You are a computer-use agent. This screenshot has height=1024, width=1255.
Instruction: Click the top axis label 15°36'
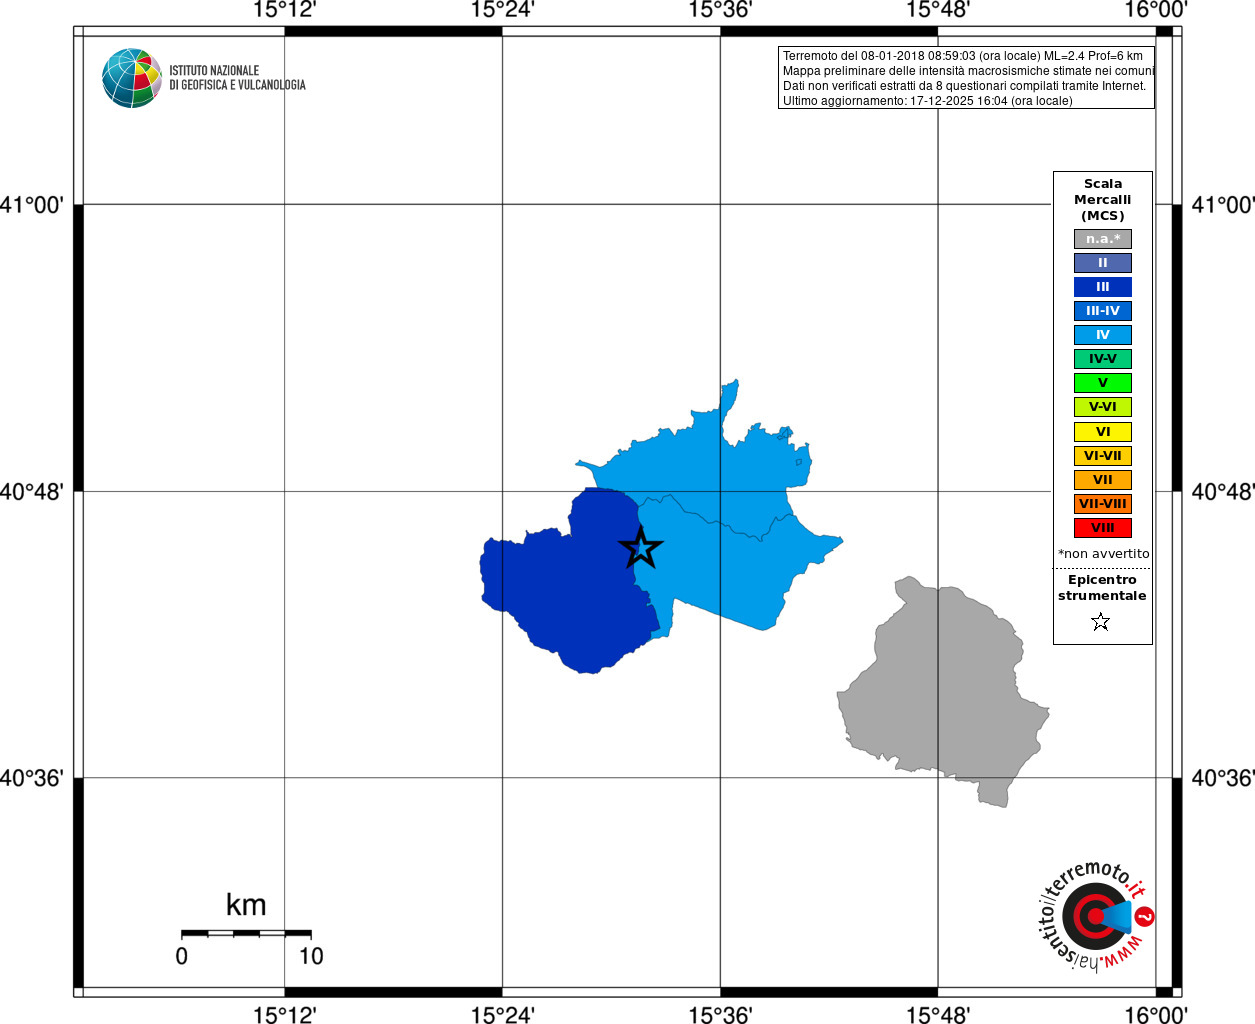720,10
